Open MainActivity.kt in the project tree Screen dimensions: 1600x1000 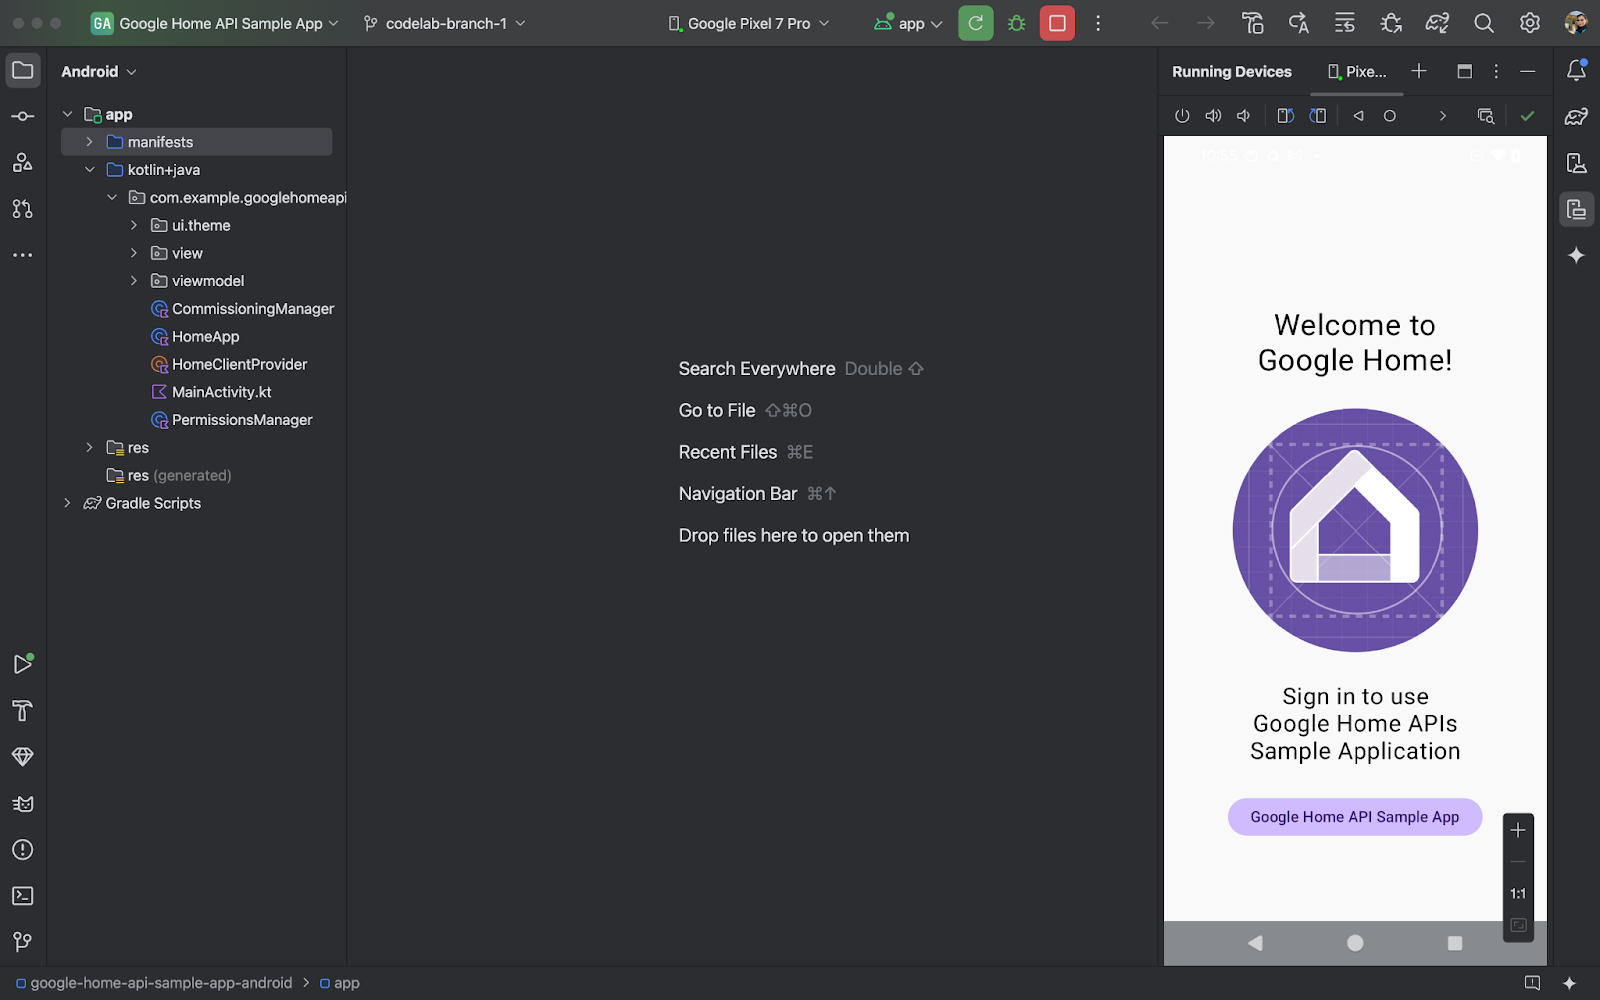(x=221, y=392)
